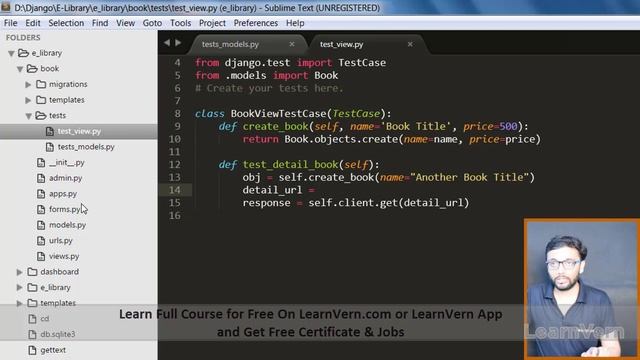Viewport: 640px width, 360px height.
Task: Select the migrations folder label
Action: (x=68, y=84)
